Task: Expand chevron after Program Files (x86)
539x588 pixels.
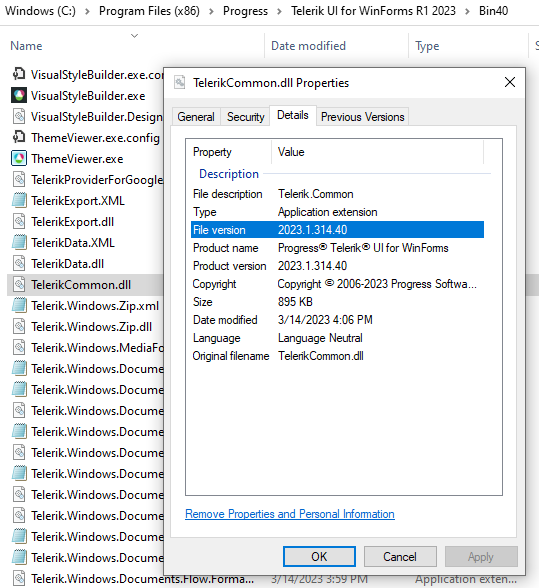Action: click(212, 12)
